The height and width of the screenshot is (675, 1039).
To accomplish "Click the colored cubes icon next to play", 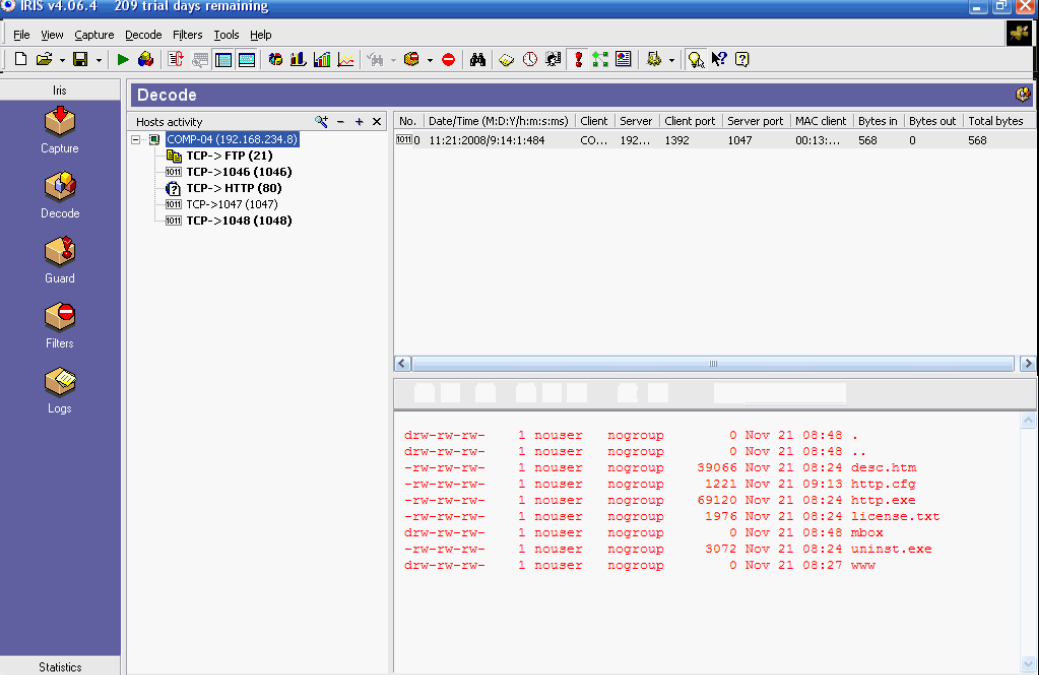I will point(146,59).
